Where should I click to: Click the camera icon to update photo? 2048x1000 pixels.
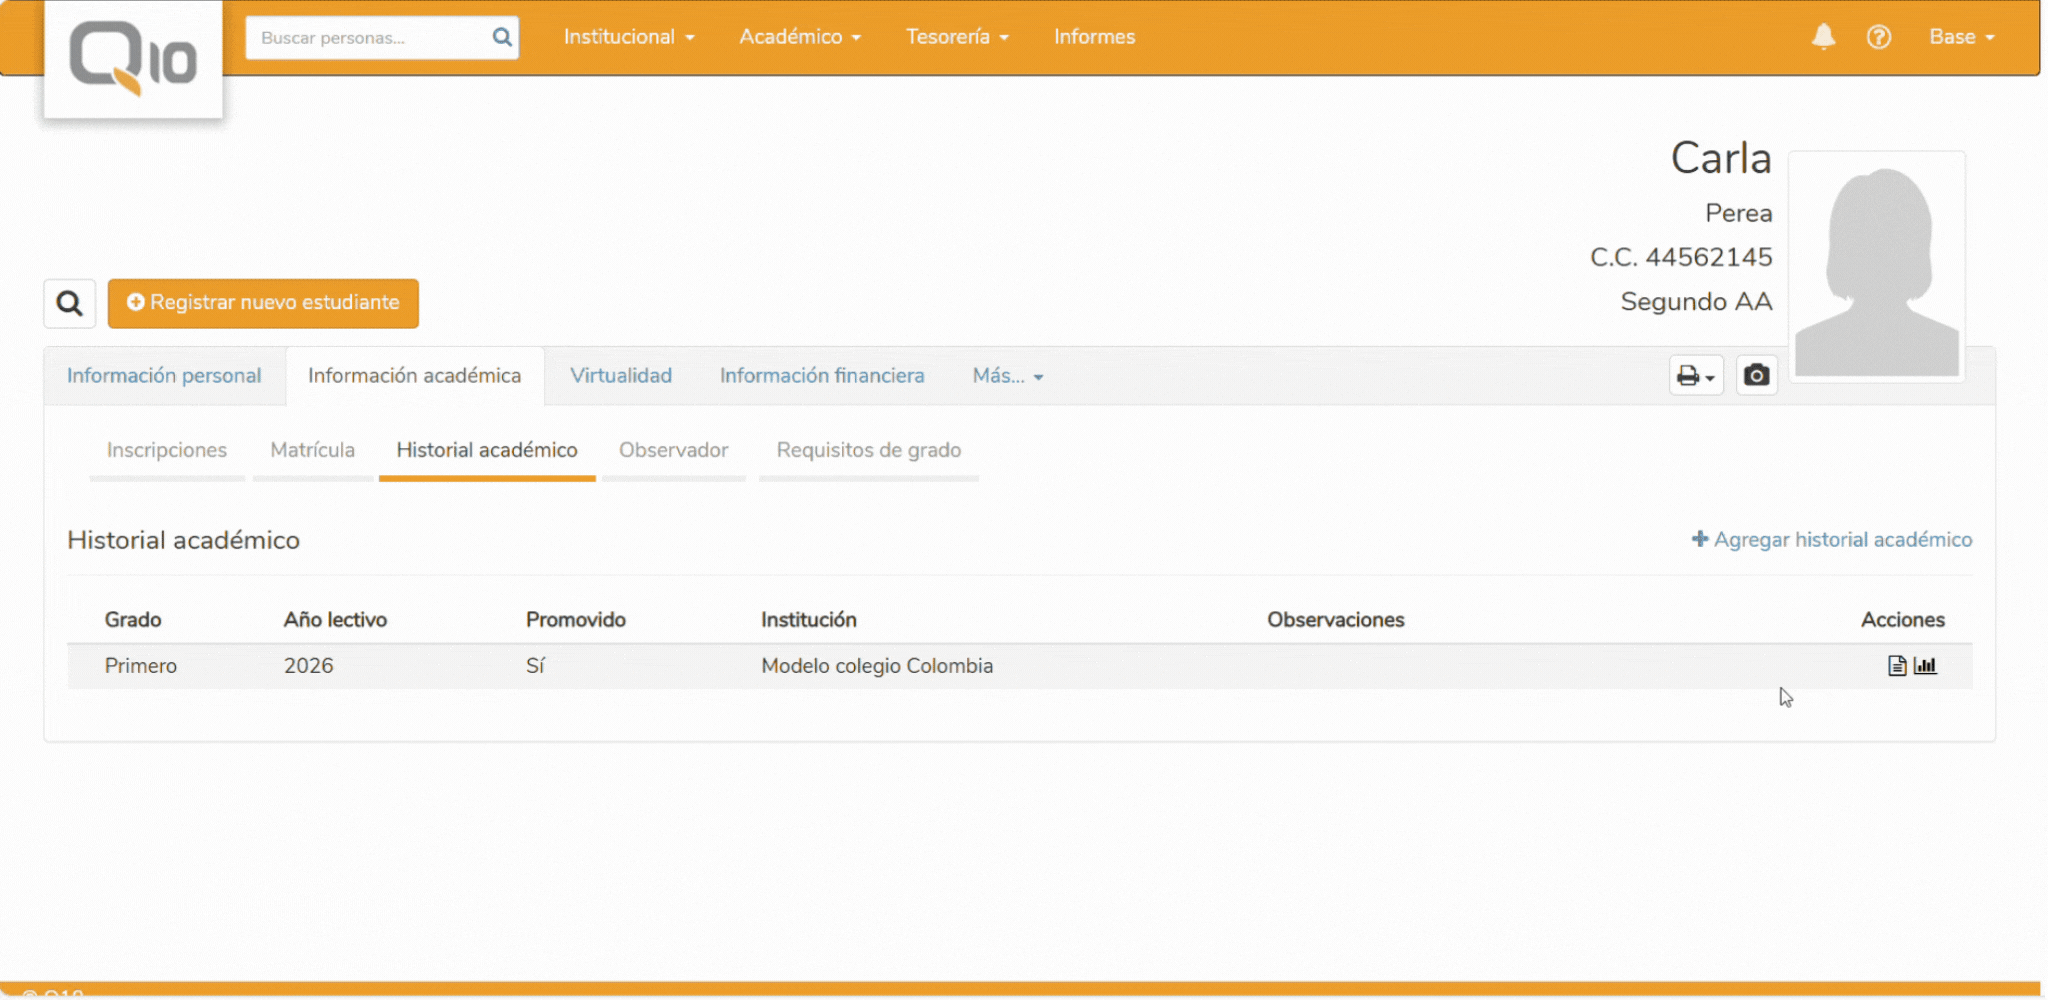point(1756,375)
